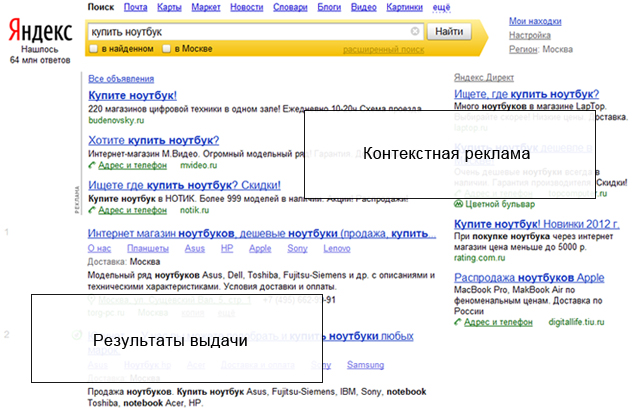The image size is (635, 410).
Task: Open the Карты service tab
Action: 169,7
